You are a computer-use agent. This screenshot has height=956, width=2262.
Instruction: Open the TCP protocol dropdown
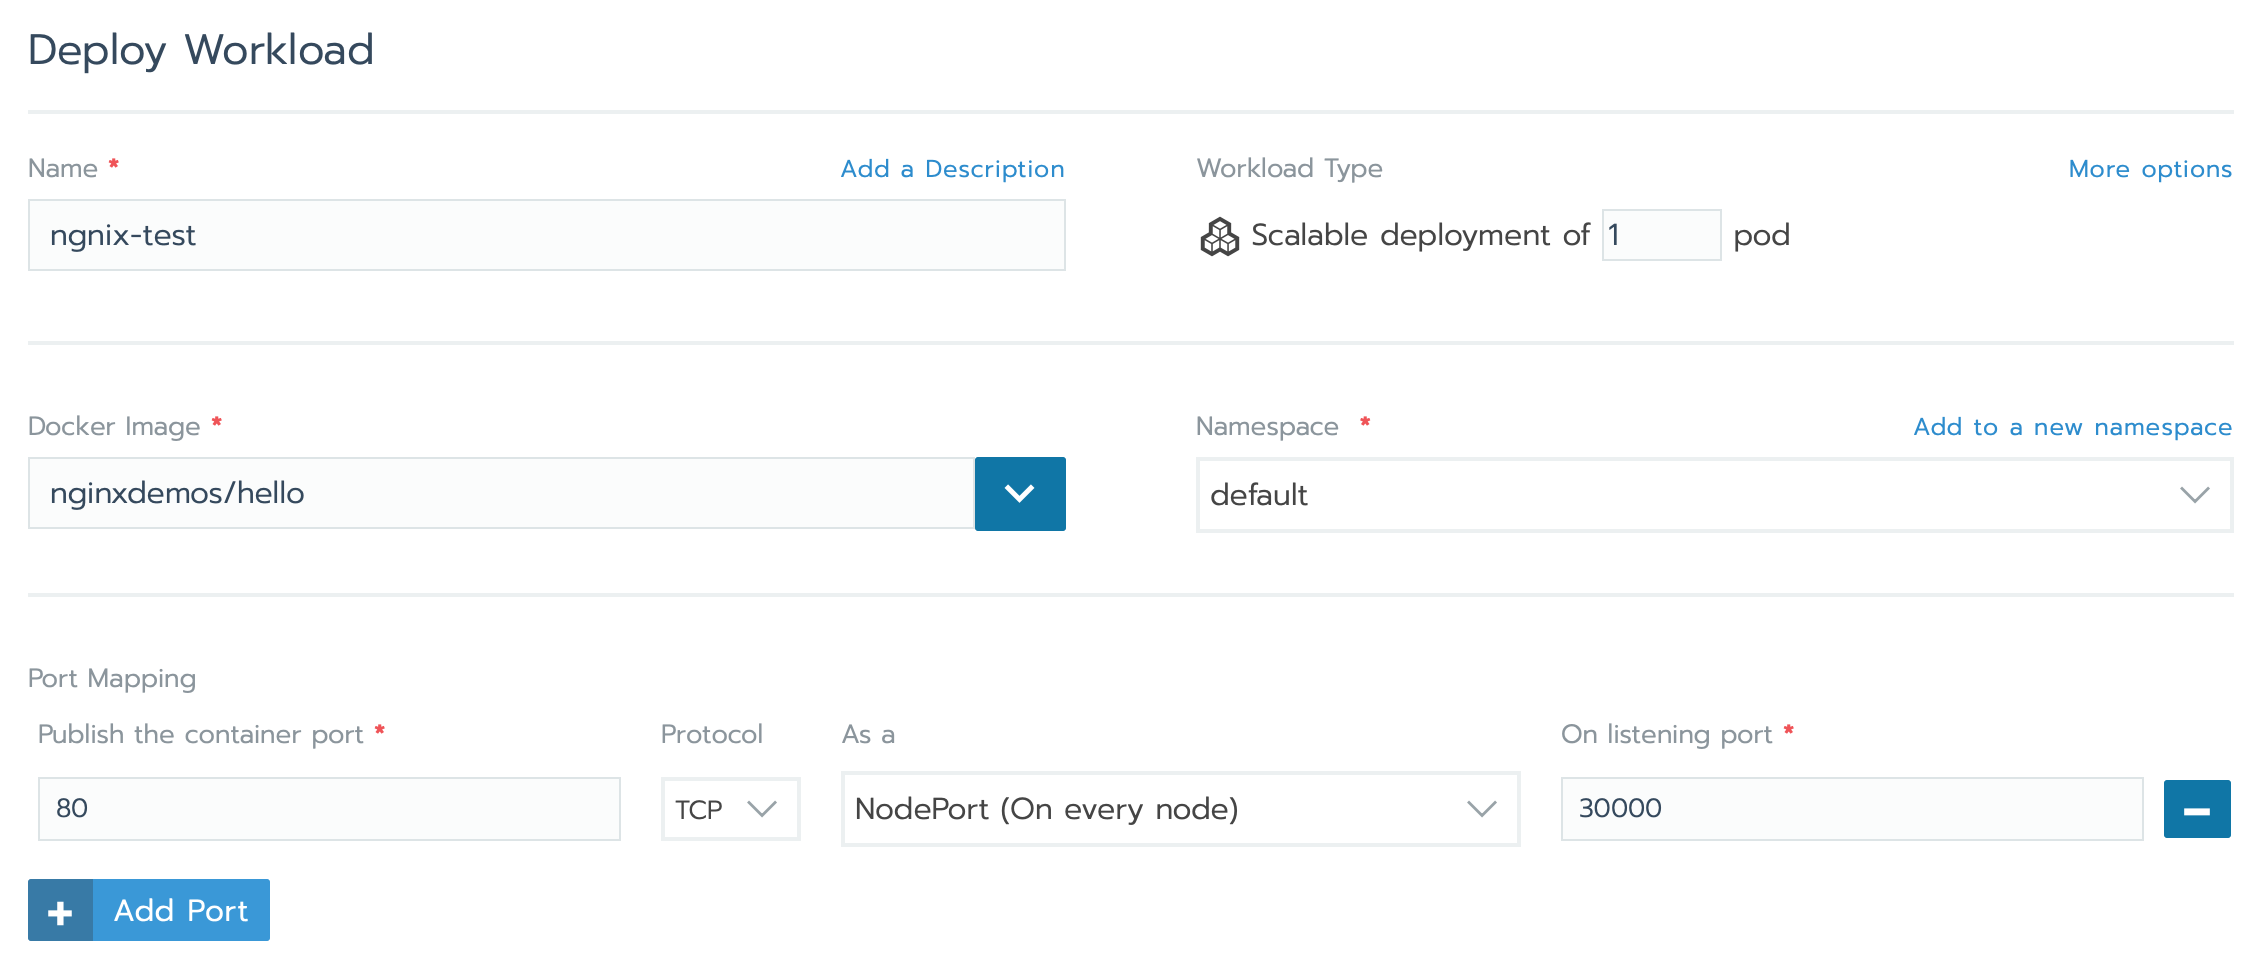tap(729, 809)
